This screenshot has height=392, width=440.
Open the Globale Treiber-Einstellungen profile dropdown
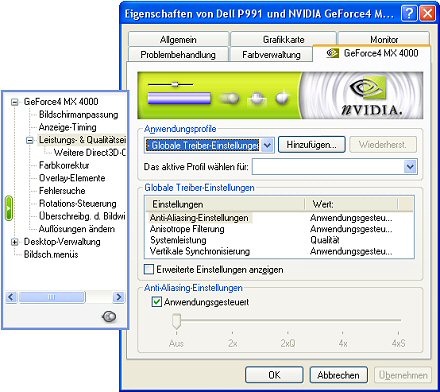pos(267,145)
